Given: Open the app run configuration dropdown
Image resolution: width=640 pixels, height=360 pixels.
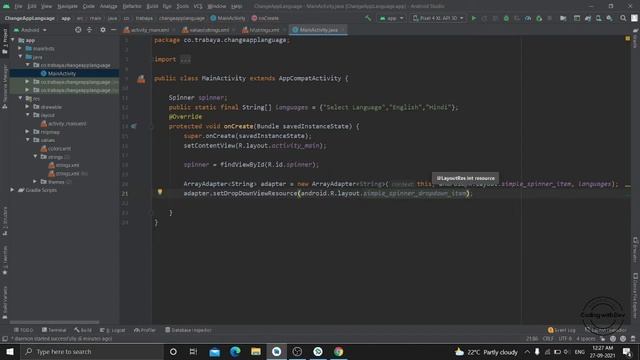Looking at the screenshot, I should pyautogui.click(x=391, y=18).
